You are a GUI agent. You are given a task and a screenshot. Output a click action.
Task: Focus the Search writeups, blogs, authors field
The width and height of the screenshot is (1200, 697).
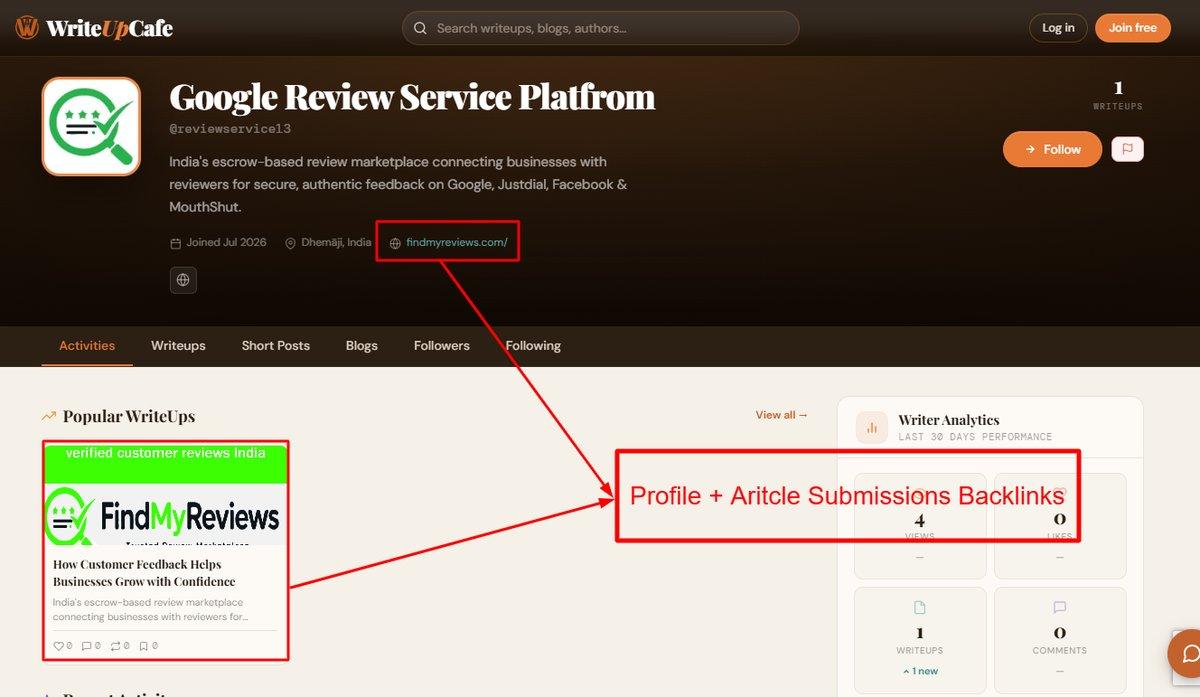pyautogui.click(x=601, y=28)
